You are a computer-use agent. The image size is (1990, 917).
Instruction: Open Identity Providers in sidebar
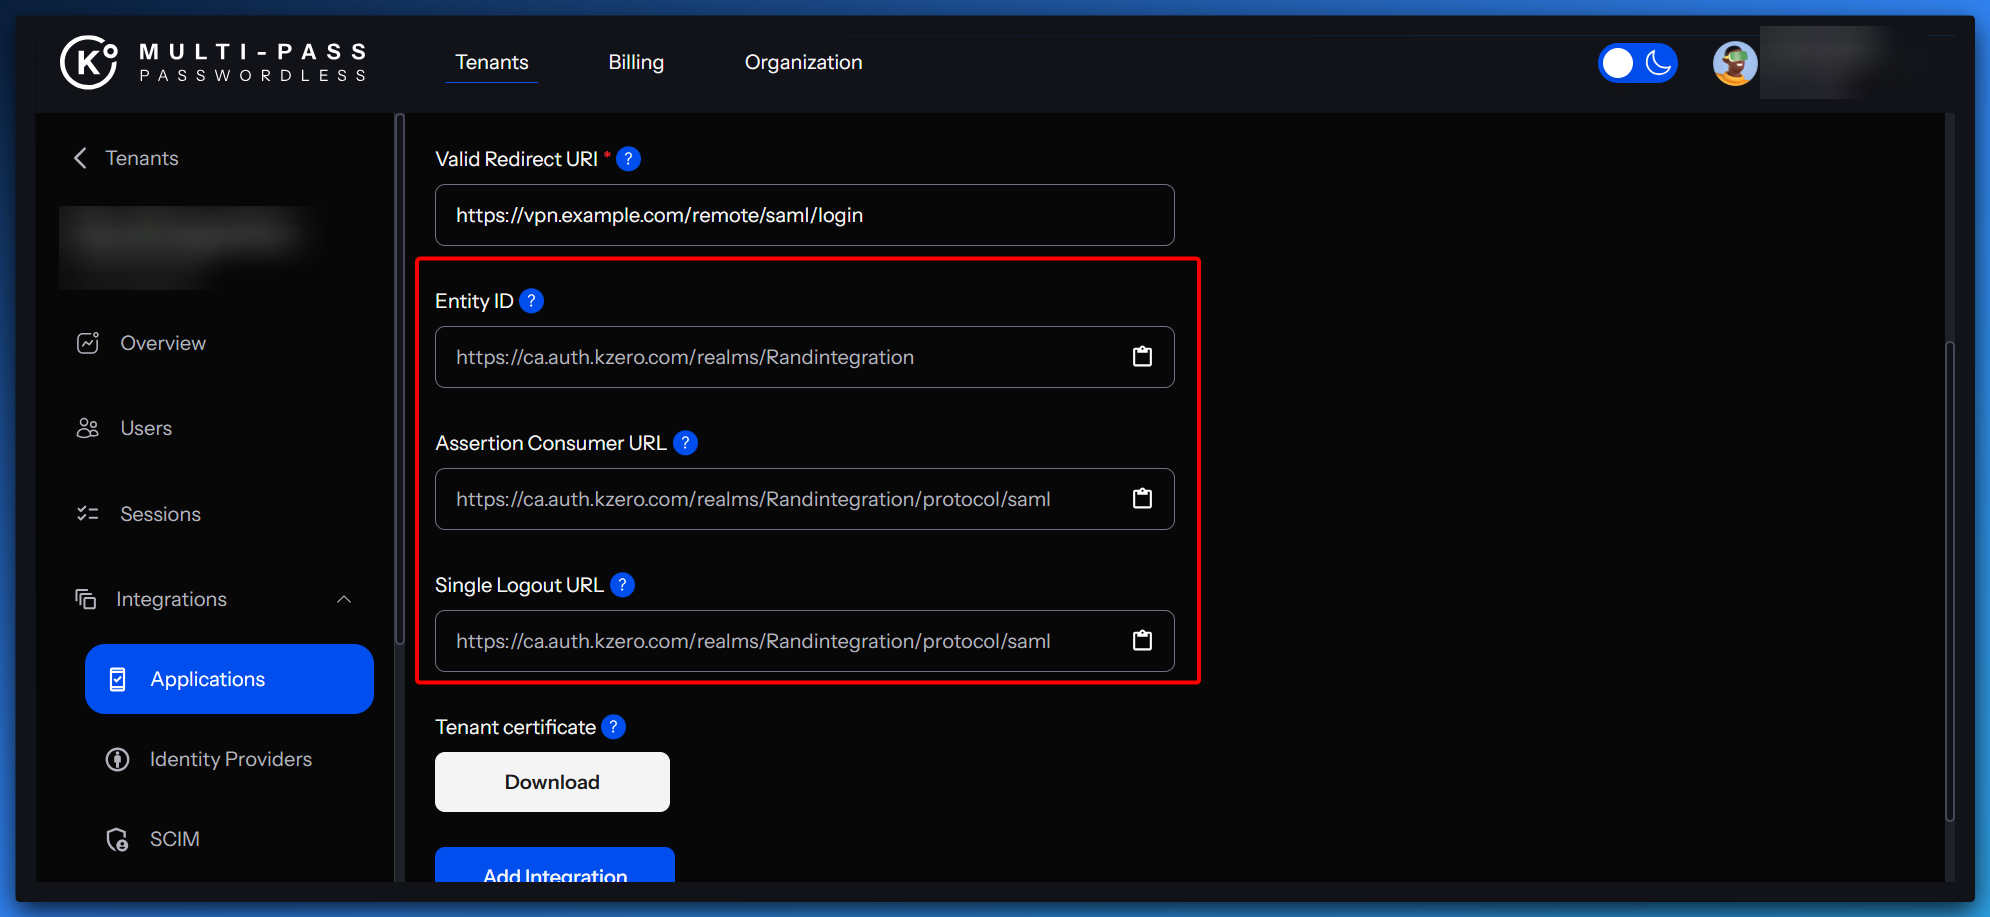pyautogui.click(x=230, y=759)
